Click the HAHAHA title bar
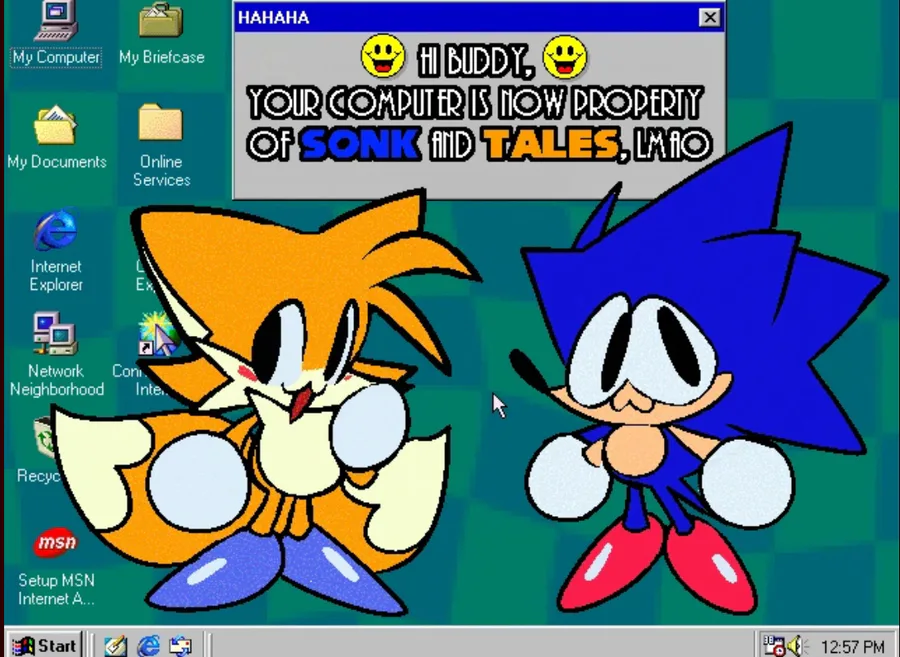900x657 pixels. click(479, 18)
